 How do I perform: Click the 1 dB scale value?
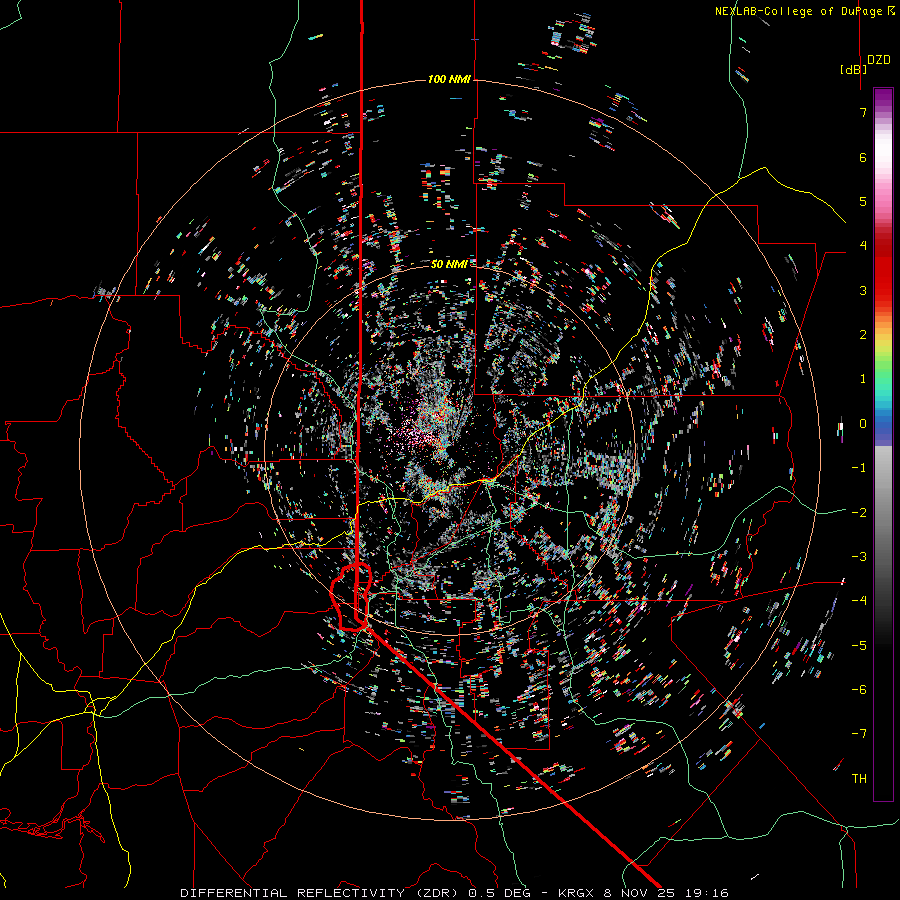pos(863,379)
